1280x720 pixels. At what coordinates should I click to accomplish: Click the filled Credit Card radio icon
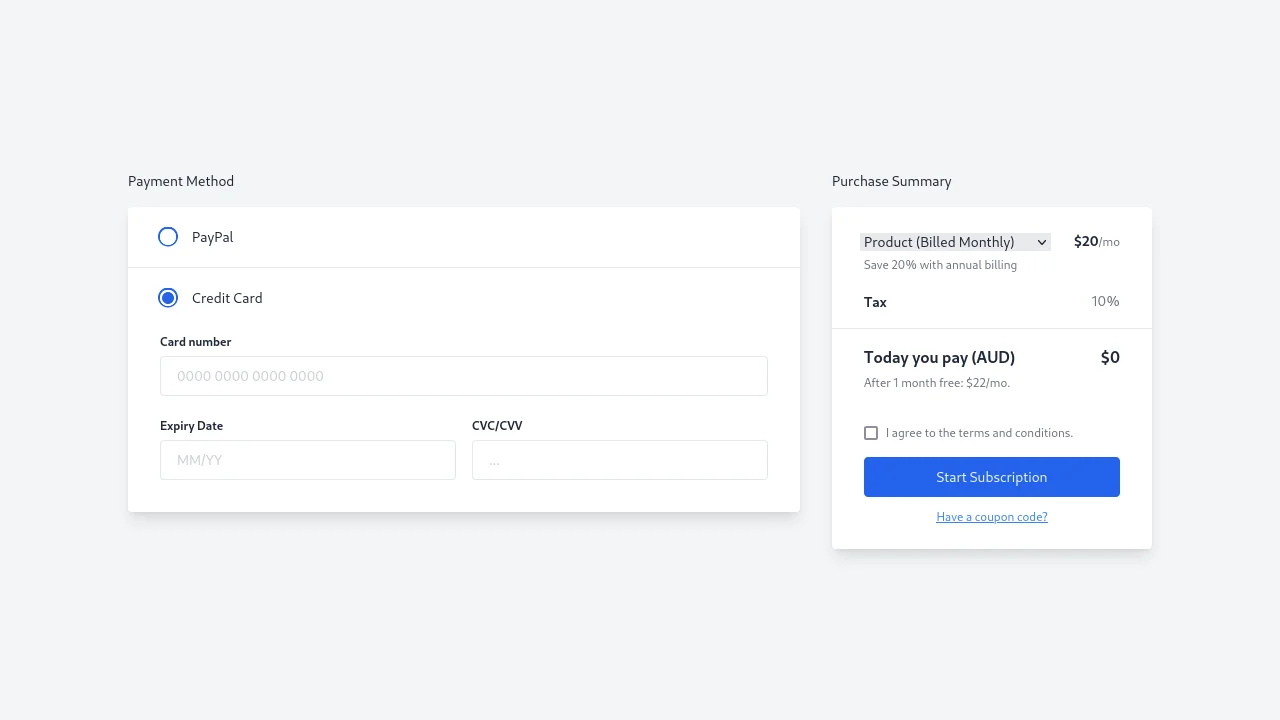168,297
